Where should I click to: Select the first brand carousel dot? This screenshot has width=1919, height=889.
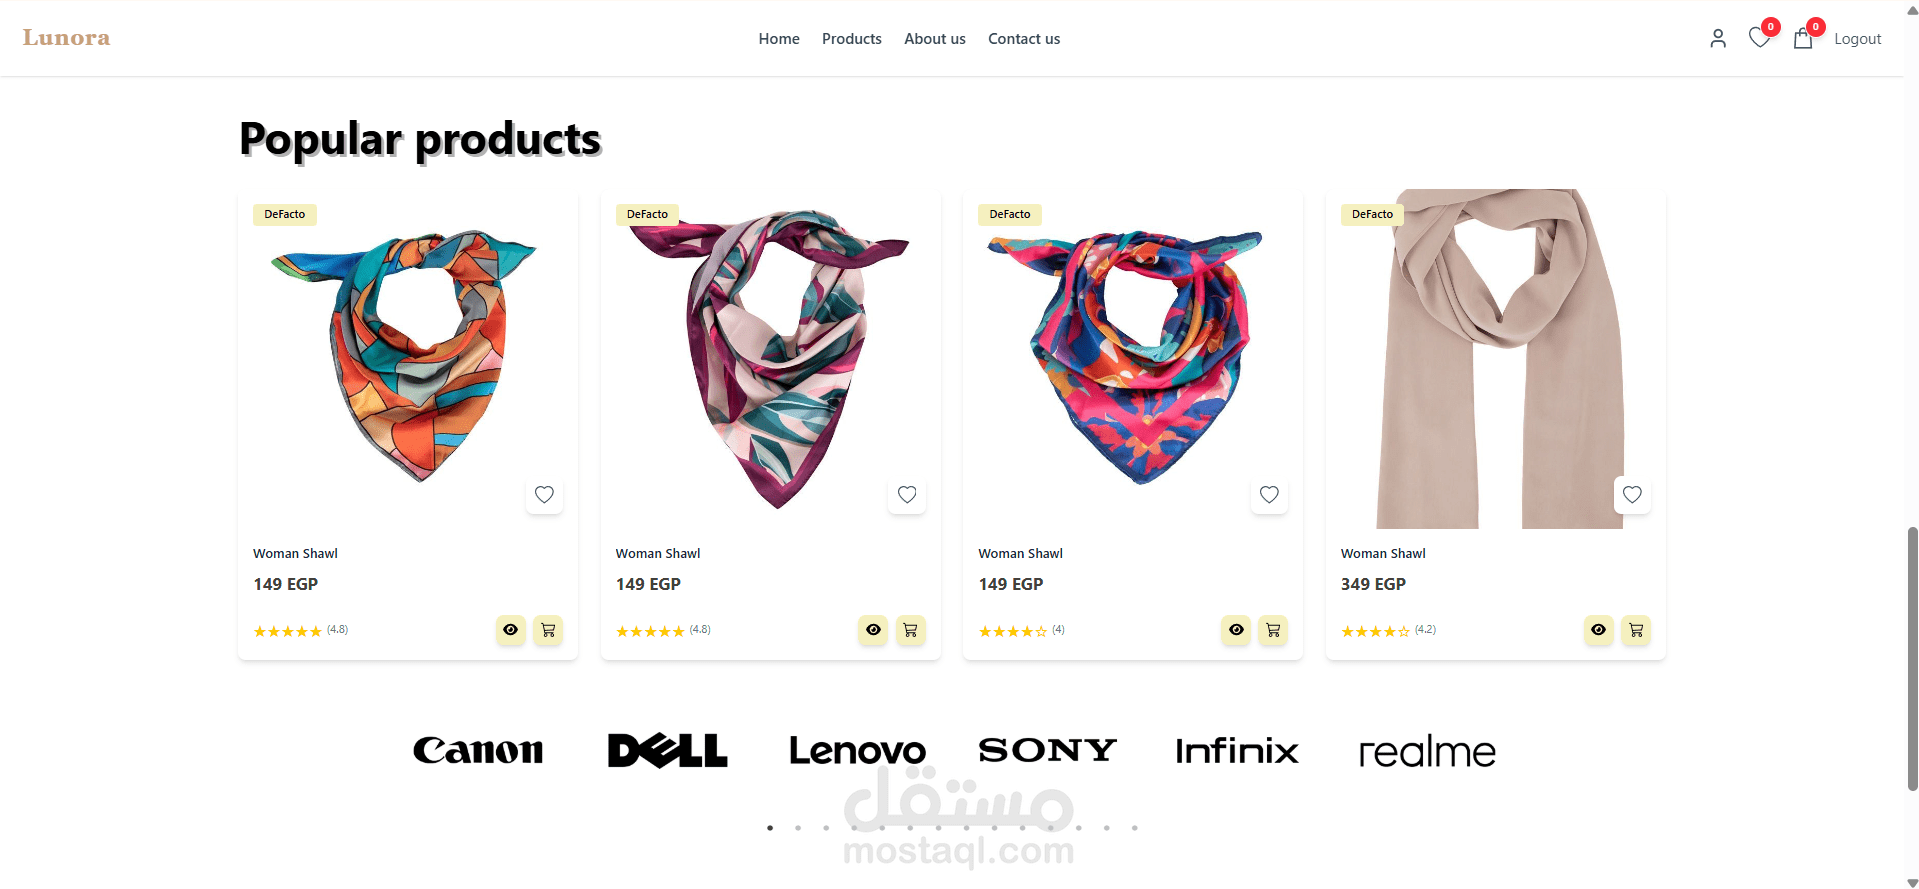(x=770, y=828)
